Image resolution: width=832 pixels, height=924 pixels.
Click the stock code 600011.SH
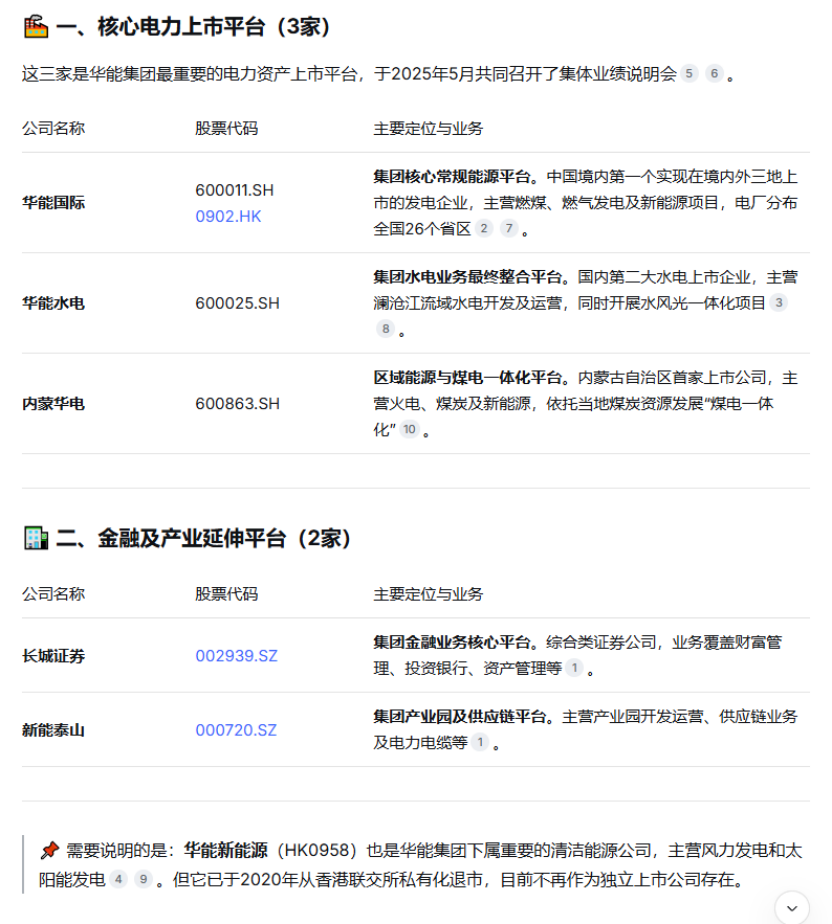(235, 190)
